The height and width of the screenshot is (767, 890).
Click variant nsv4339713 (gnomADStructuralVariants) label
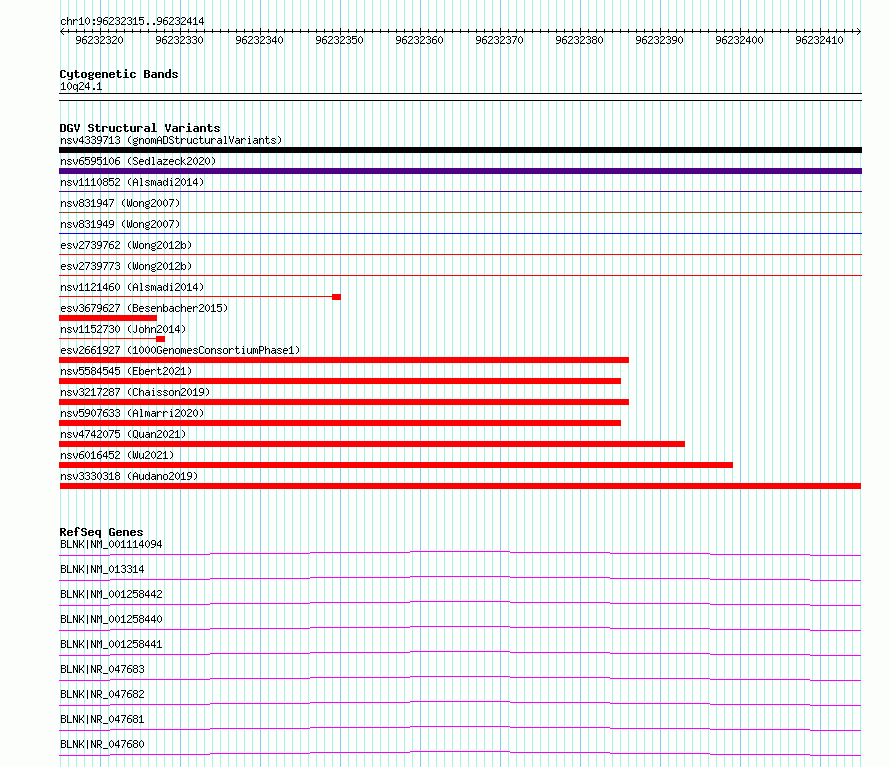[x=171, y=140]
